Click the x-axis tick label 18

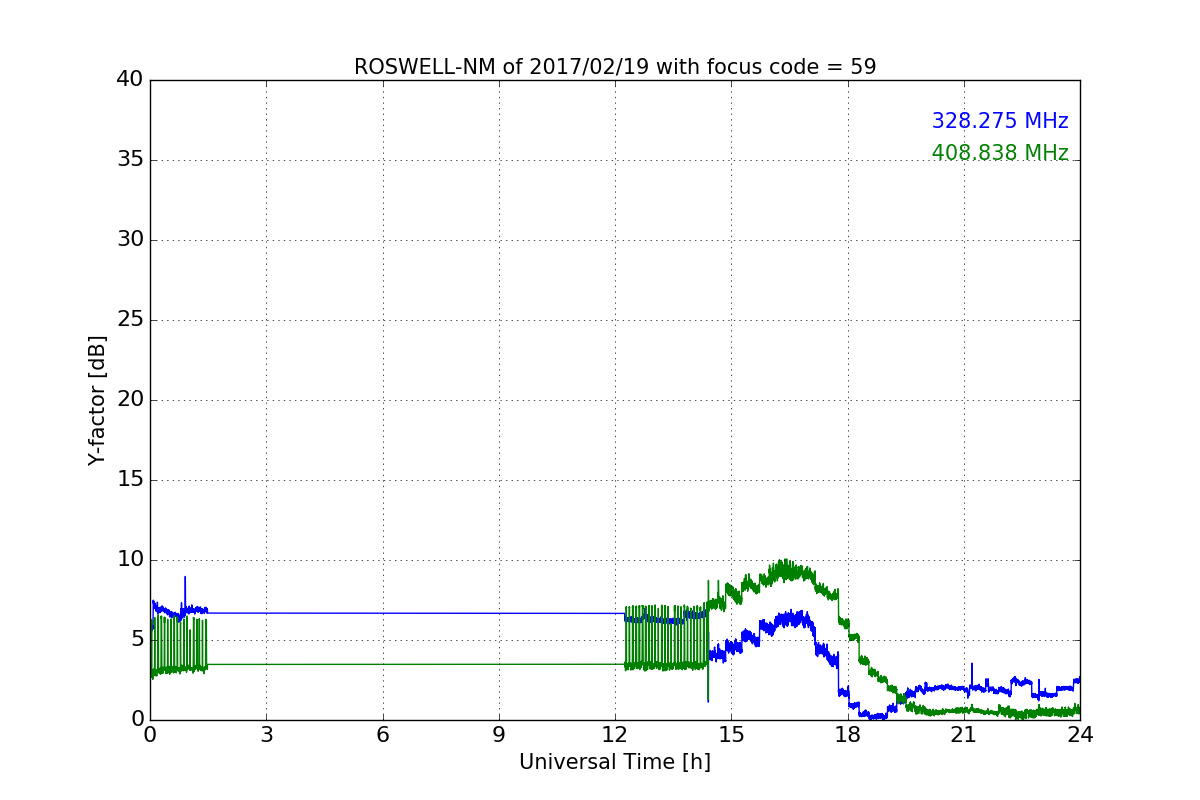[x=848, y=735]
